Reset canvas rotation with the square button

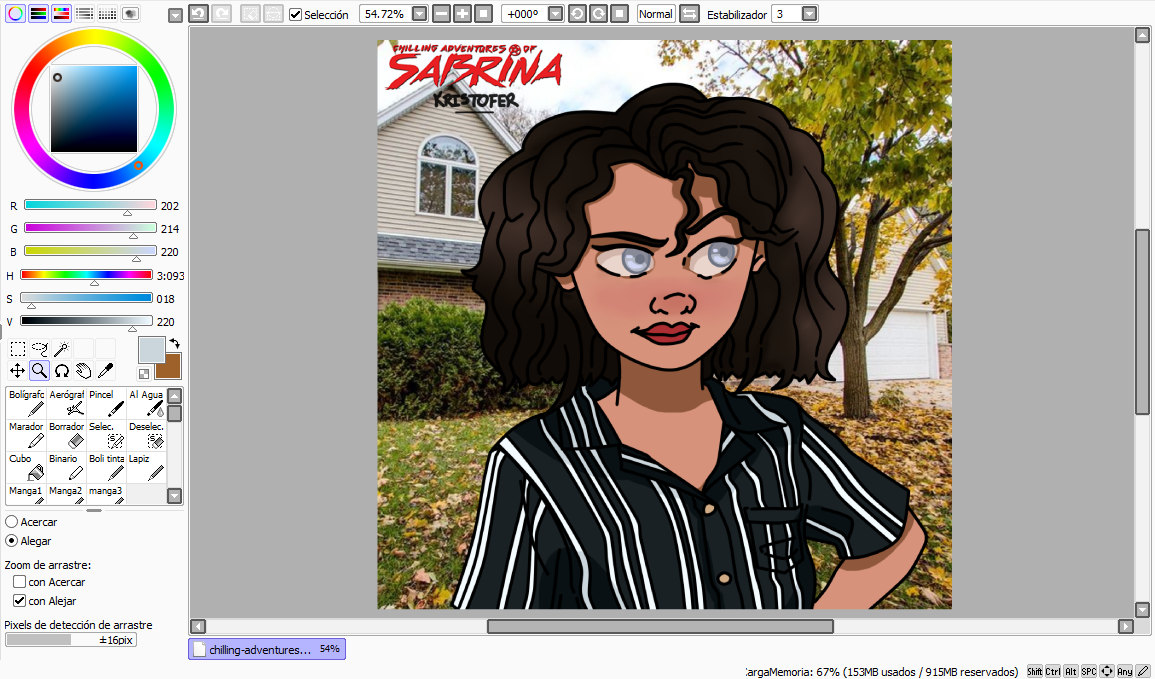[x=620, y=14]
